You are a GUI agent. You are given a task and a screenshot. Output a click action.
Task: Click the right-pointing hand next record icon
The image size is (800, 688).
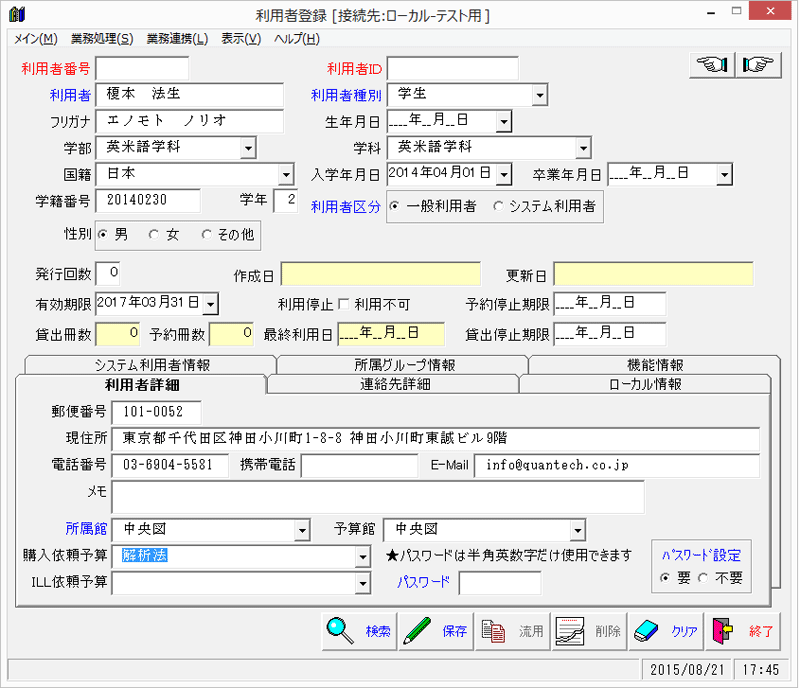pos(758,66)
